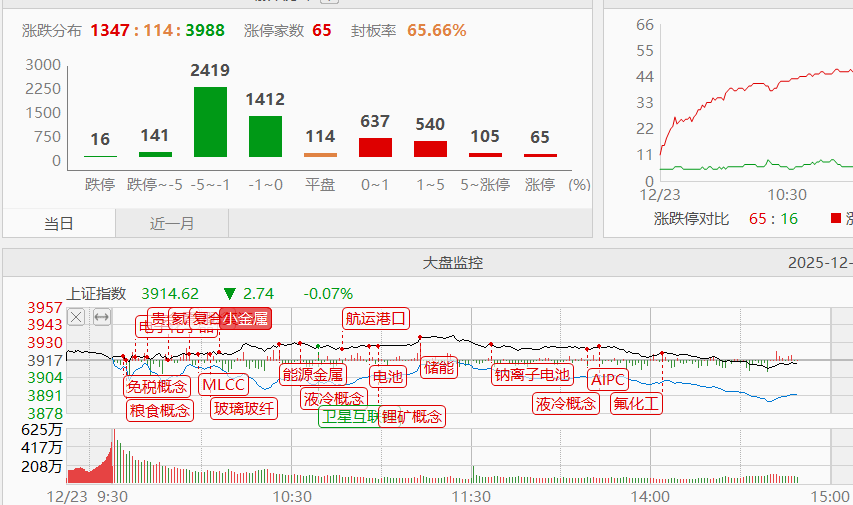Select the highlighted 小金属 sector tag
This screenshot has height=505, width=853.
coord(246,319)
